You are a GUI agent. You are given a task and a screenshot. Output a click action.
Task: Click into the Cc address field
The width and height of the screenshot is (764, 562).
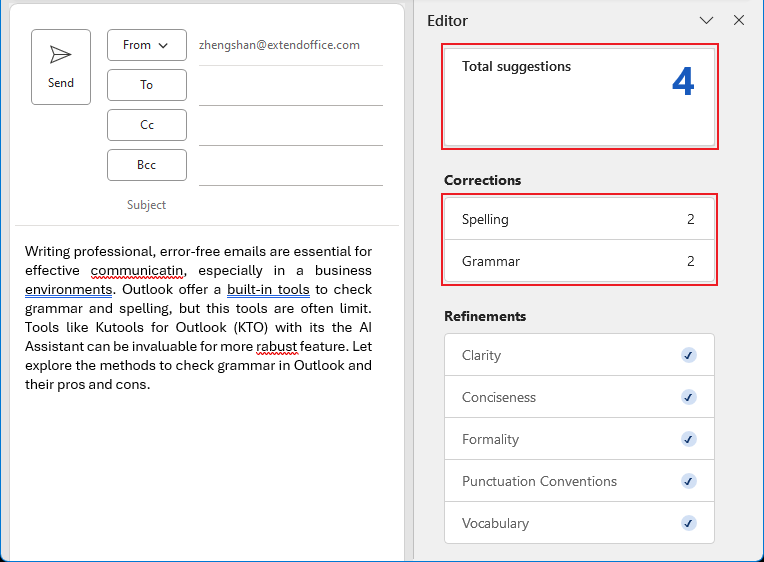click(290, 128)
